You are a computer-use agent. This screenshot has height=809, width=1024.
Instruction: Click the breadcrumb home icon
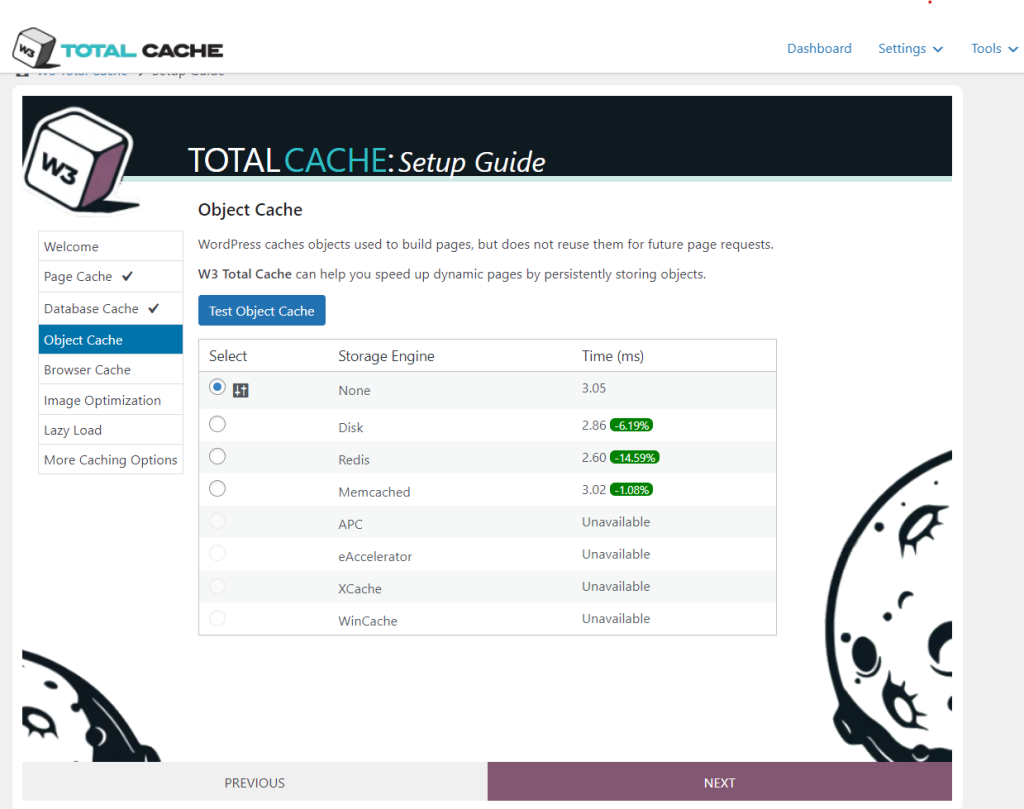coord(22,71)
